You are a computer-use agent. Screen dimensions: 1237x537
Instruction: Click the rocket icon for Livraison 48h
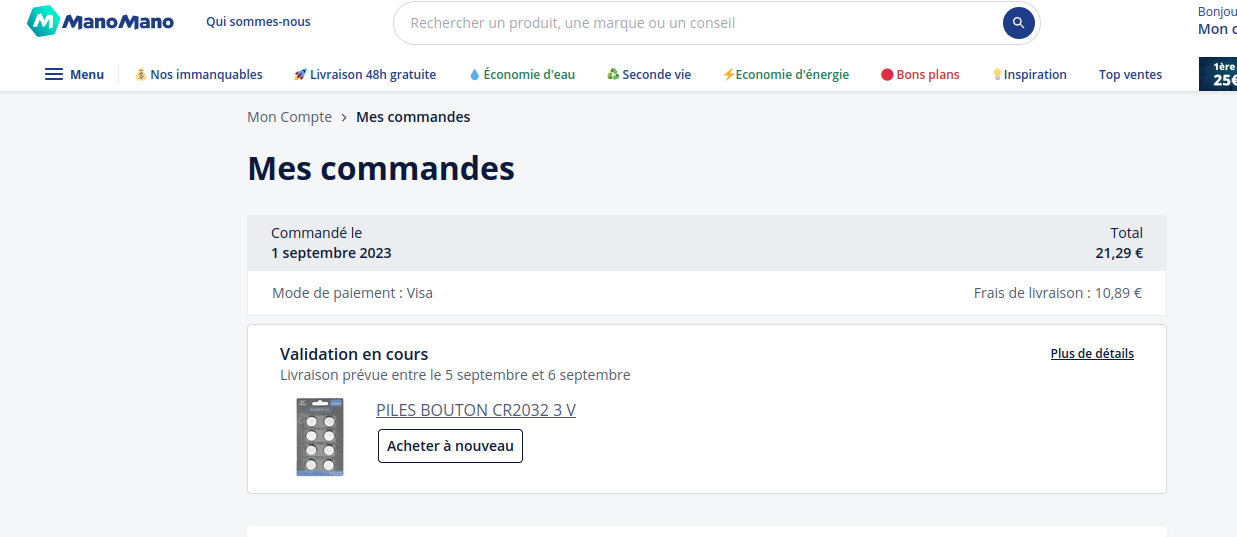[x=300, y=74]
